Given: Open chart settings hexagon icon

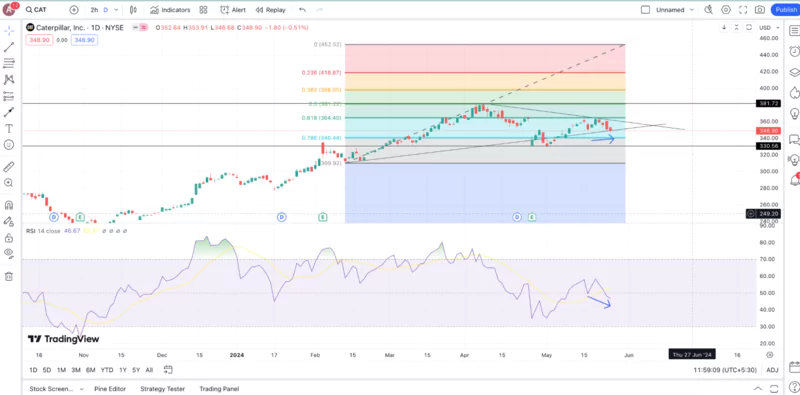Looking at the screenshot, I should 726,10.
